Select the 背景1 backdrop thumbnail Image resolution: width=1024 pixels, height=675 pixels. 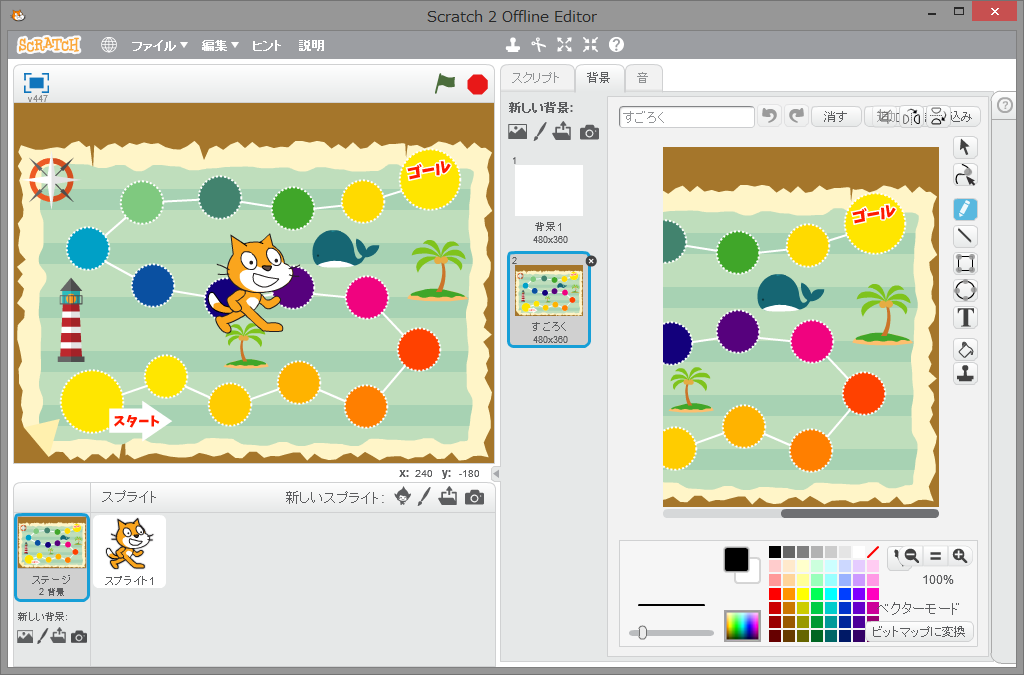549,200
